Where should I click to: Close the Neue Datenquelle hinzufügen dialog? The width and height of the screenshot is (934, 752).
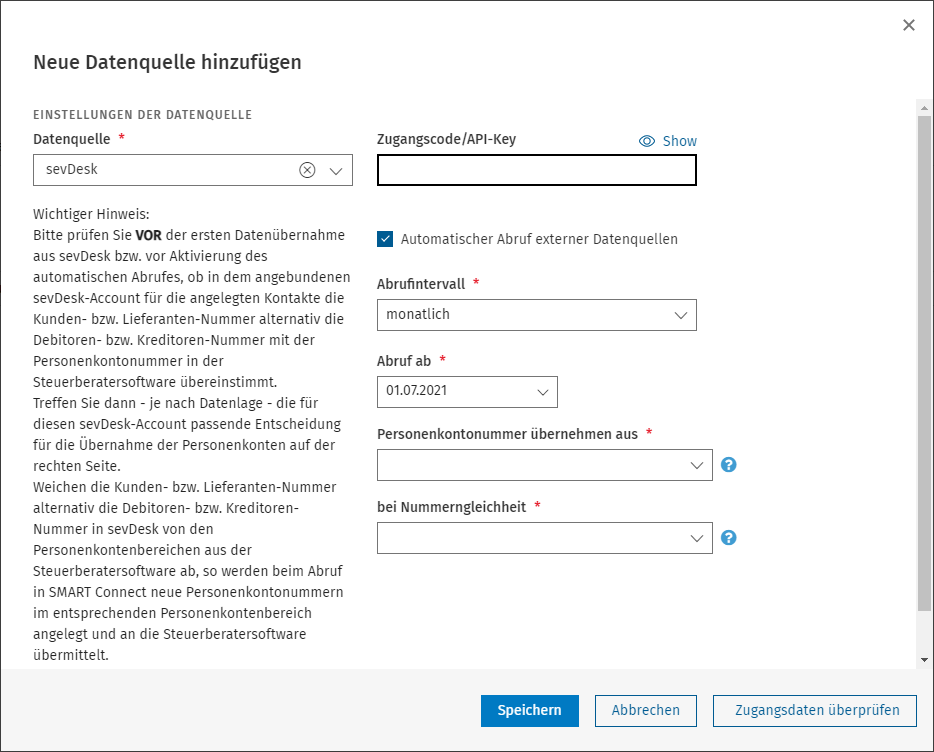[908, 25]
